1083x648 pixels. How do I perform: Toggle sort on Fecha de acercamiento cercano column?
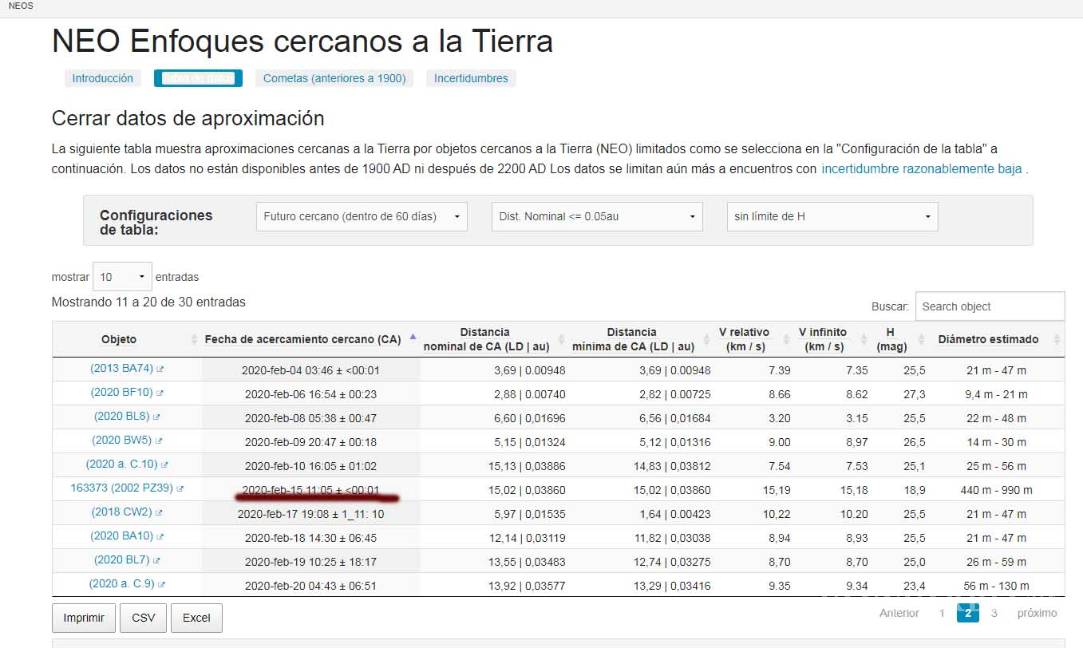[413, 338]
